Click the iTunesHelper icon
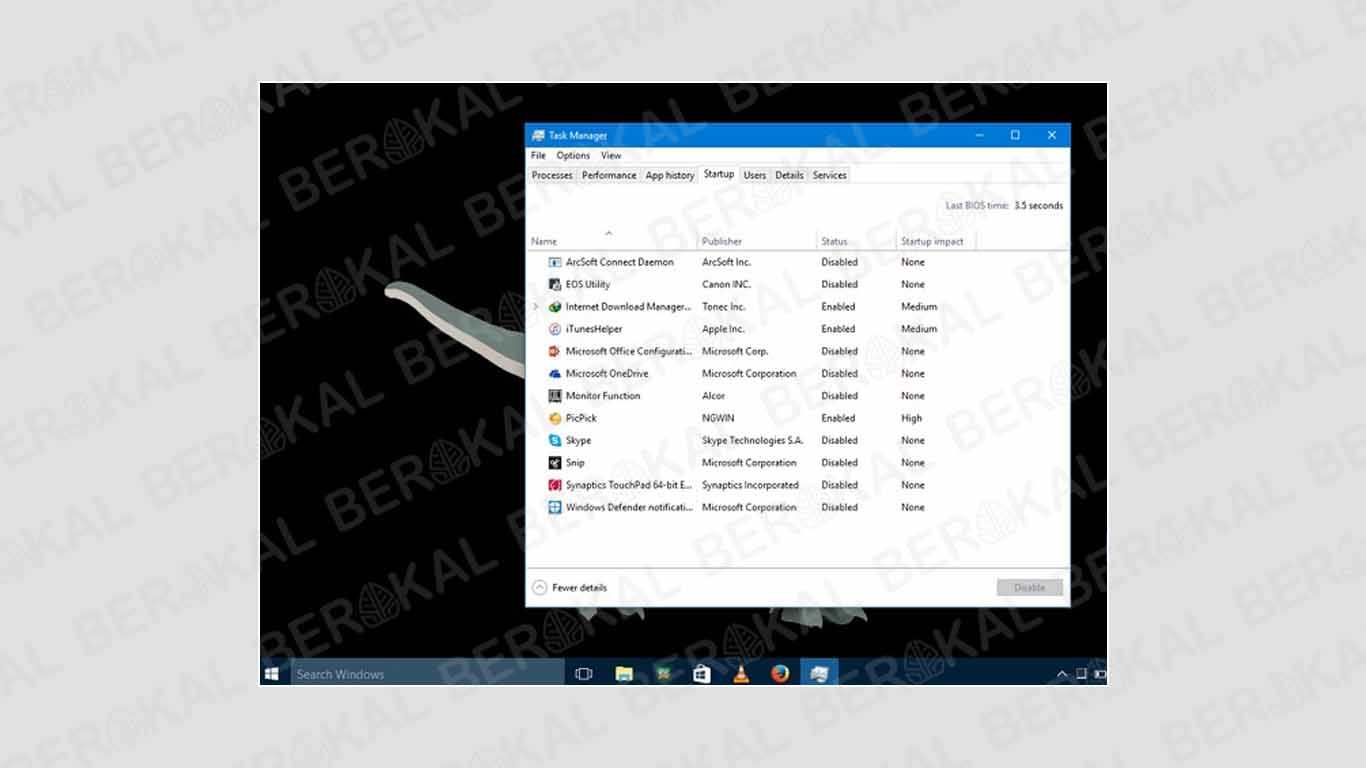Viewport: 1366px width, 768px height. click(x=555, y=329)
